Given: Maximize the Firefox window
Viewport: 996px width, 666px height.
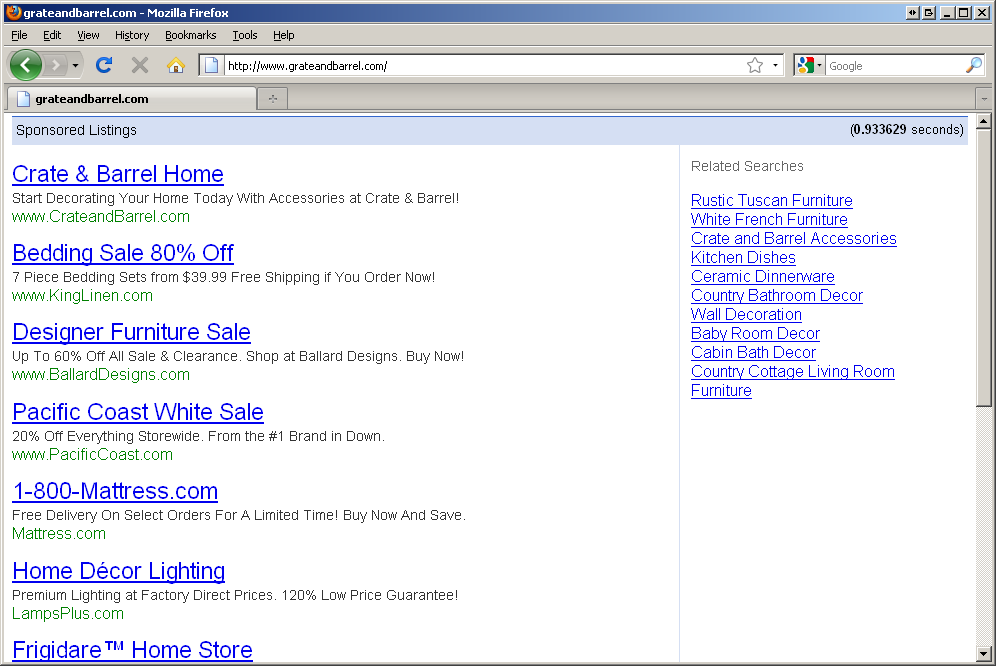Looking at the screenshot, I should click(964, 13).
